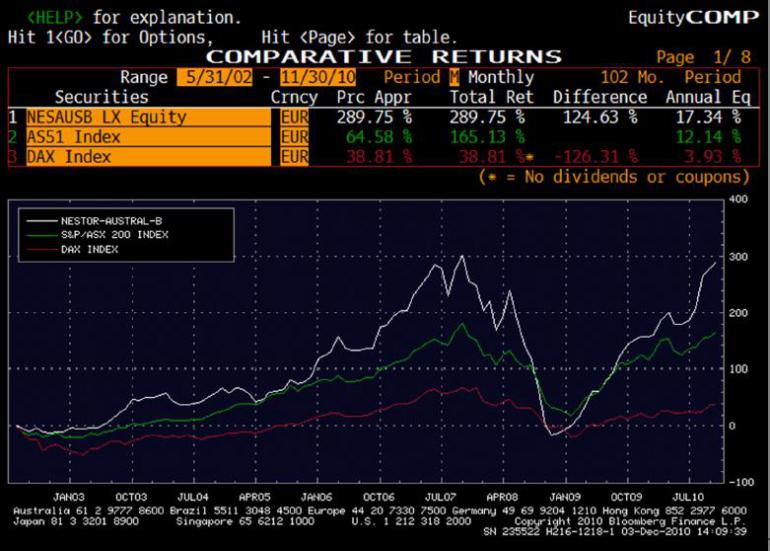This screenshot has width=770, height=551.
Task: Click AS51 total return 165.13 %
Action: (x=487, y=137)
